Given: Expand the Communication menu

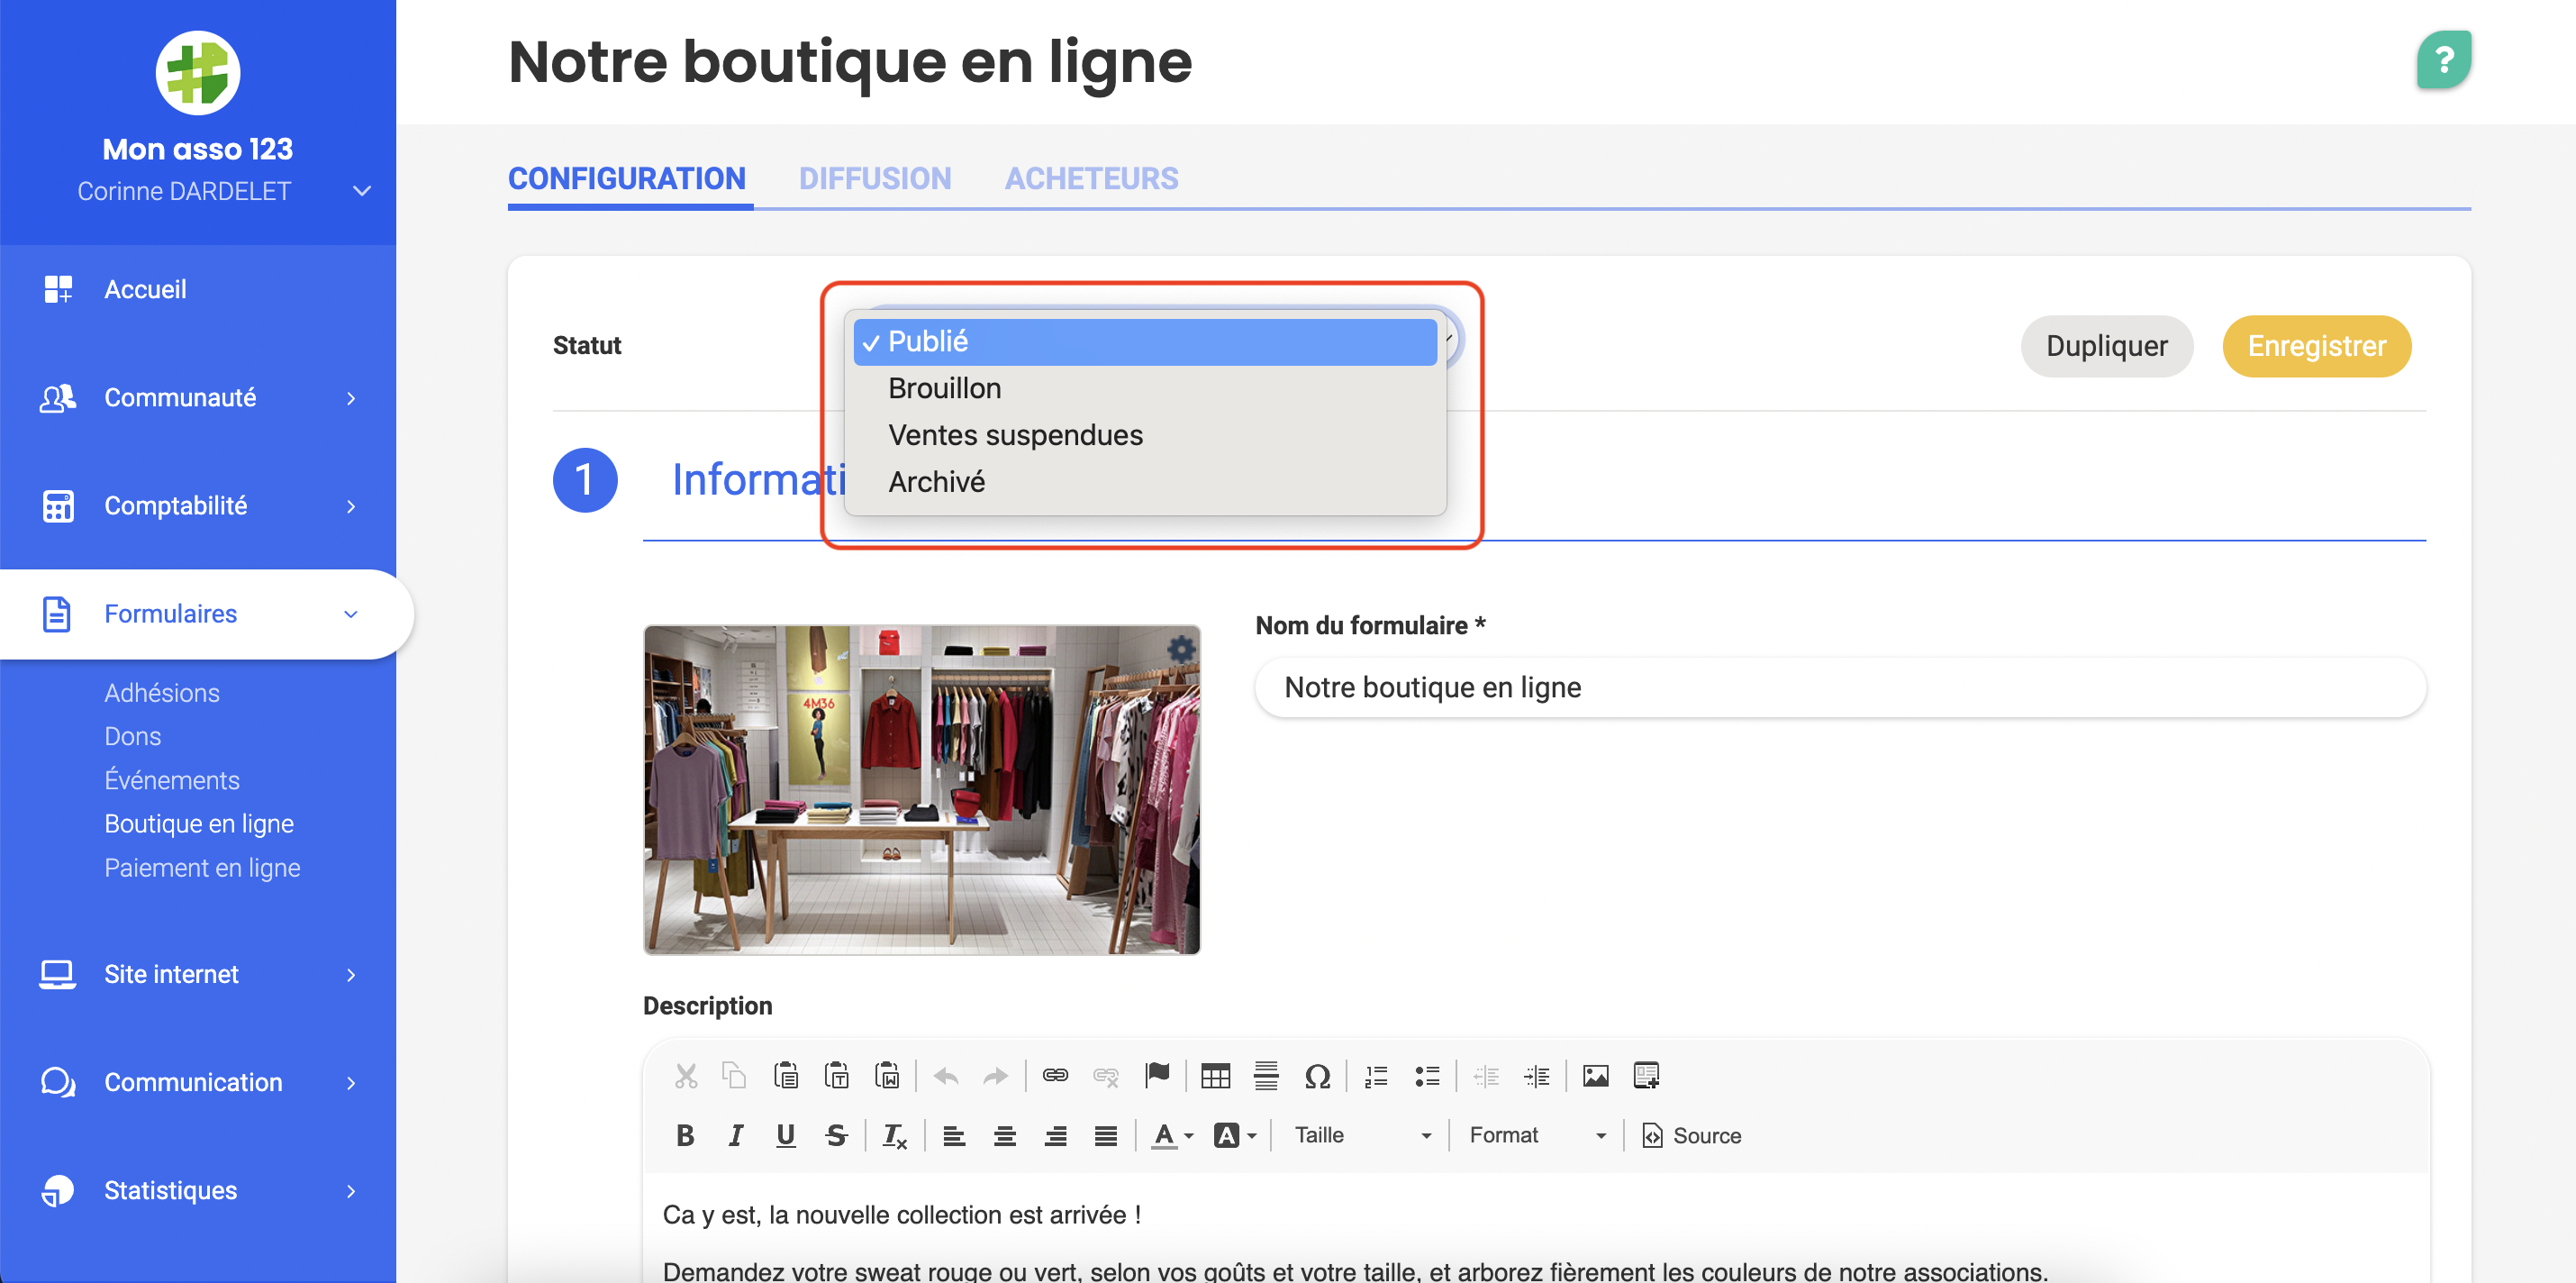Looking at the screenshot, I should point(198,1081).
